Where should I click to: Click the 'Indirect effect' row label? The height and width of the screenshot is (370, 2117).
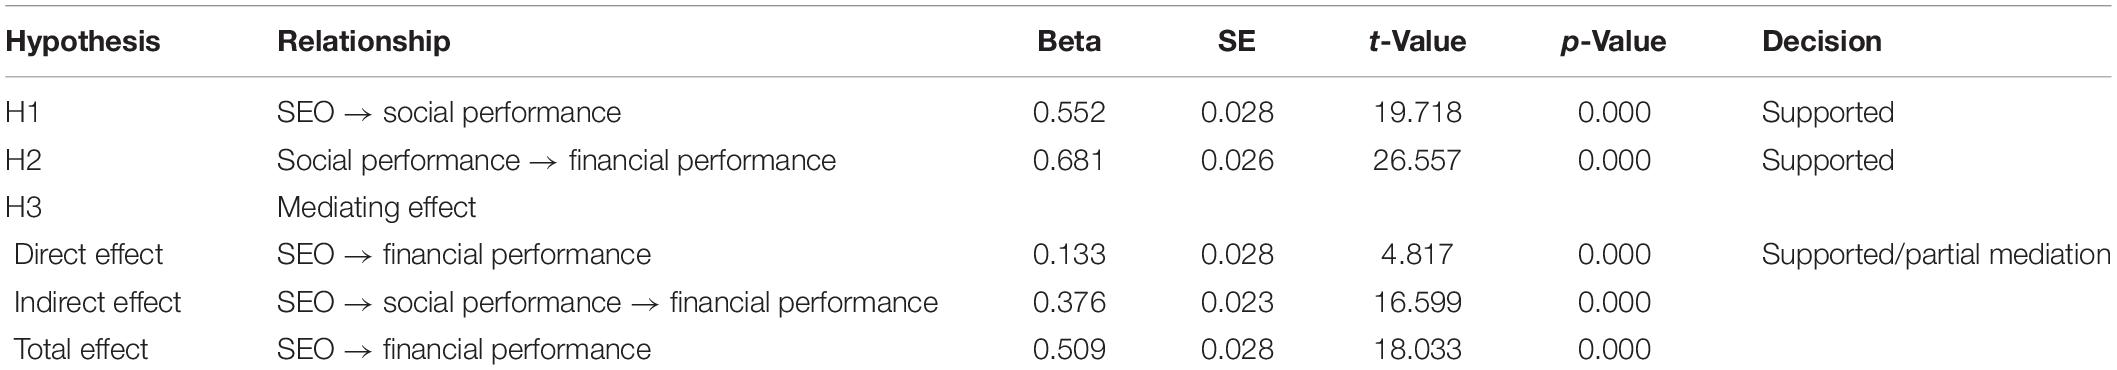coord(98,302)
